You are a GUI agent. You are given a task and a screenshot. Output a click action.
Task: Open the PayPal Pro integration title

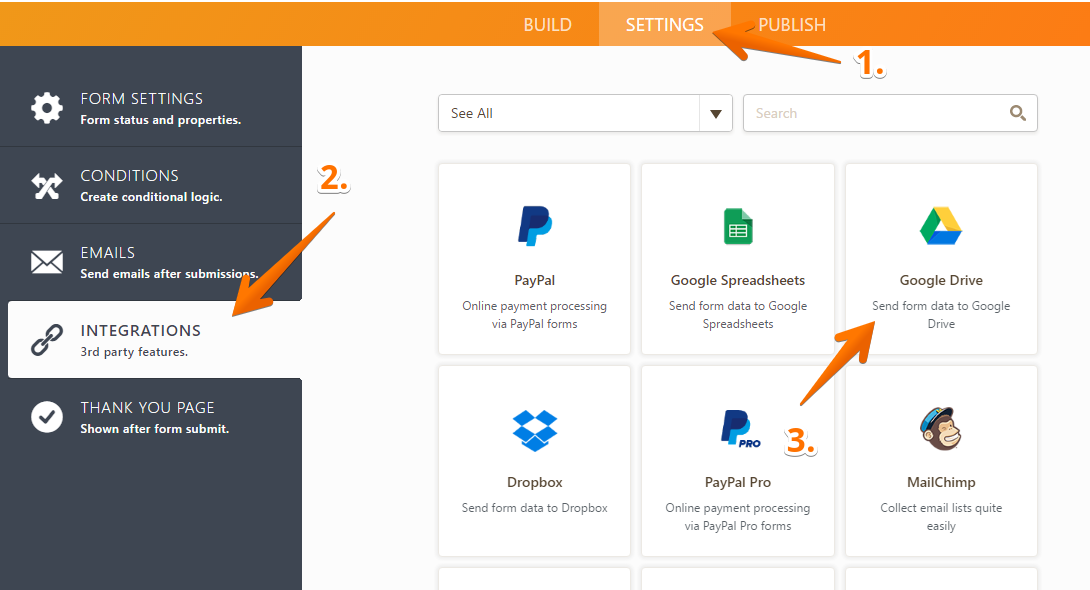tap(738, 482)
